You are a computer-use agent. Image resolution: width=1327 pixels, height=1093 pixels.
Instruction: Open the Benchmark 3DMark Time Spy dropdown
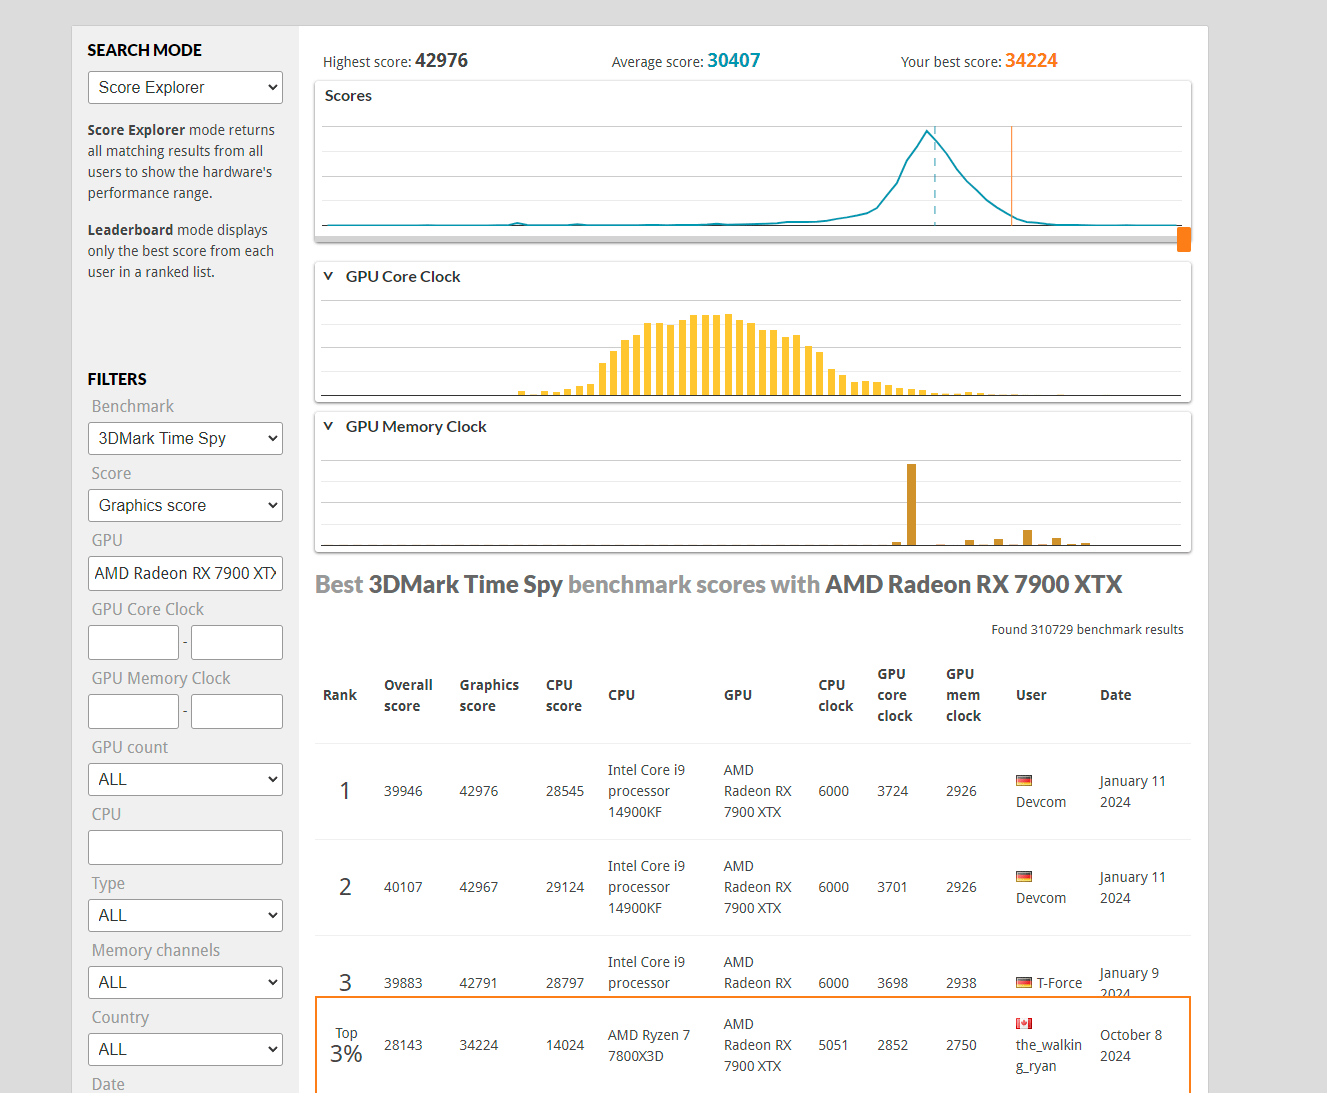185,439
